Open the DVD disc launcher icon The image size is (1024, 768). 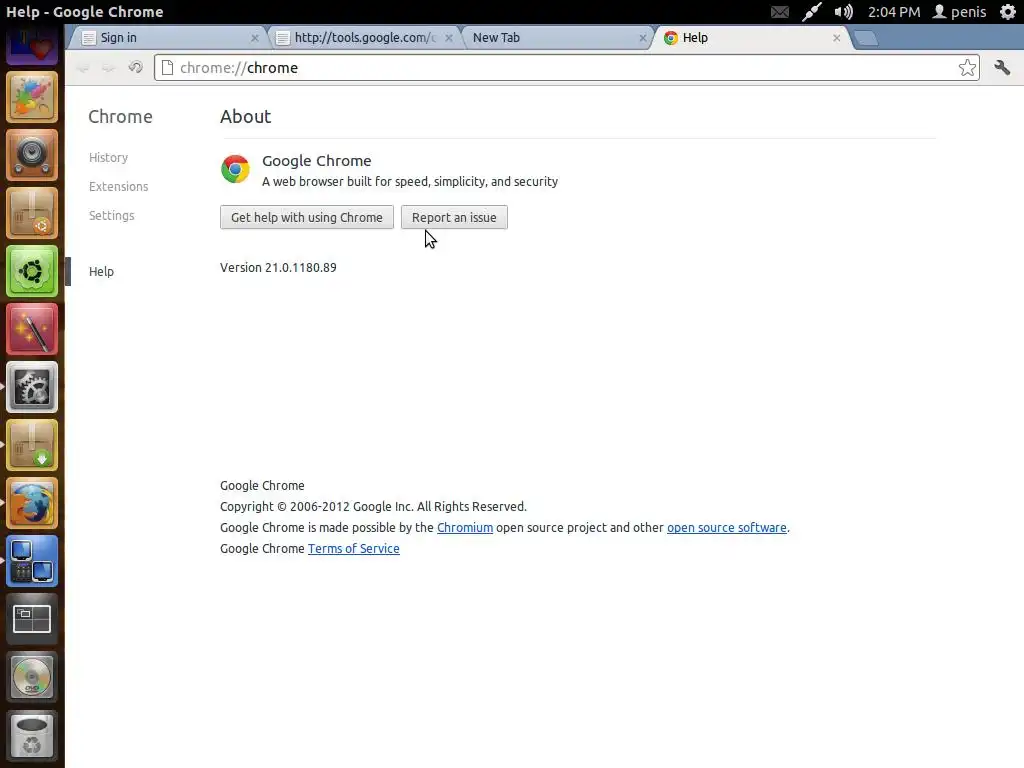click(x=32, y=677)
